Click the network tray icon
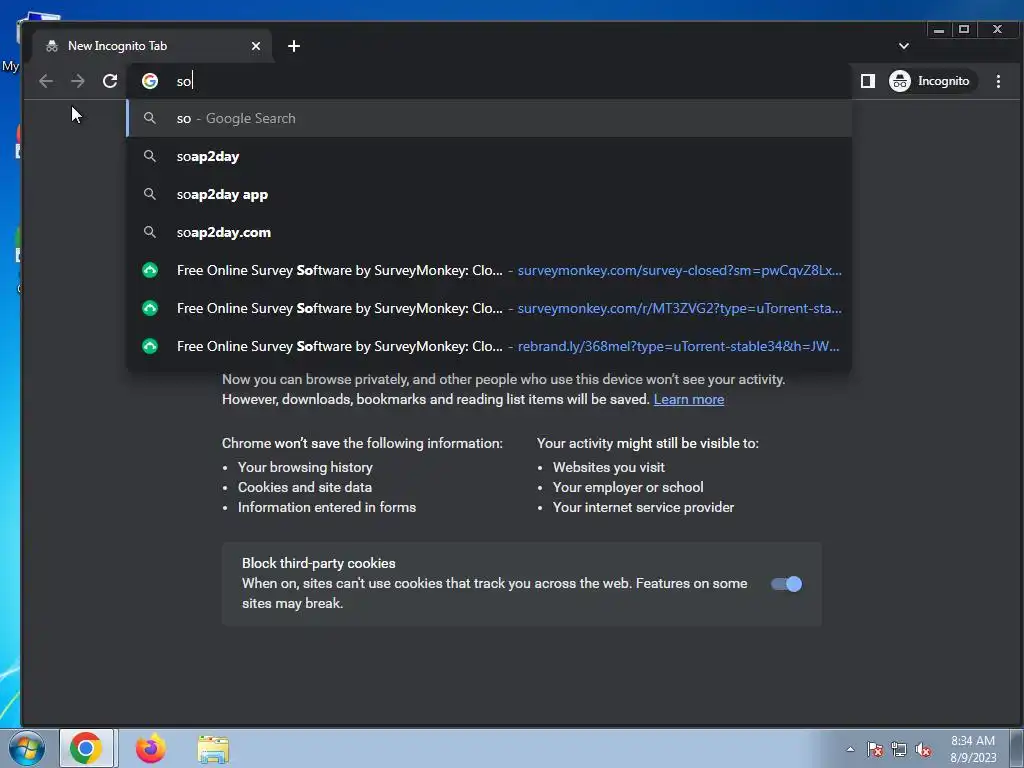Screen dimensions: 1024x768 coord(899,749)
